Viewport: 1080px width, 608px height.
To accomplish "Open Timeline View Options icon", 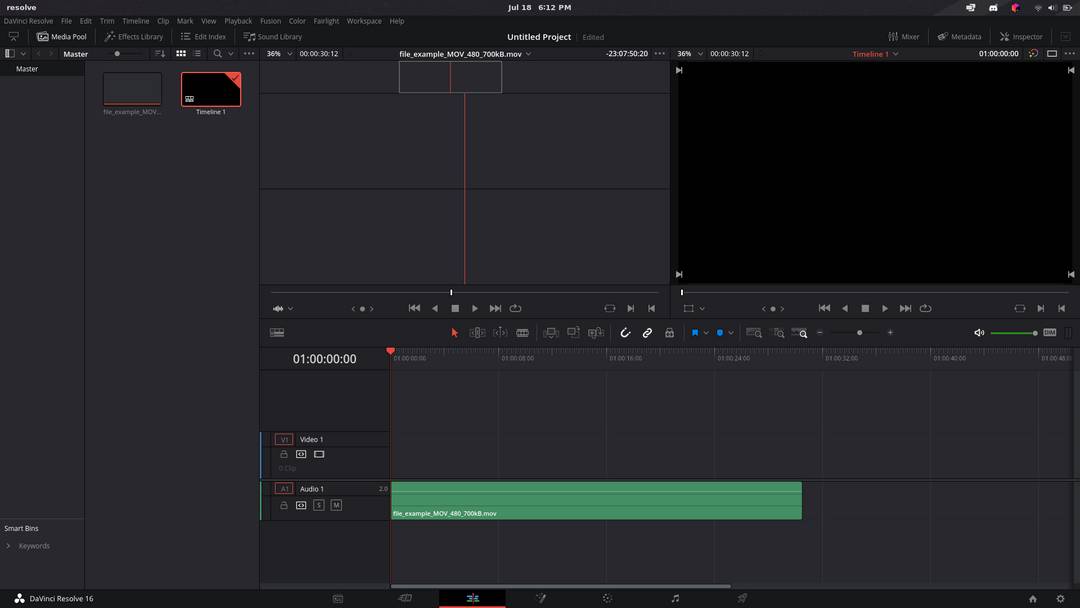I will (x=277, y=333).
